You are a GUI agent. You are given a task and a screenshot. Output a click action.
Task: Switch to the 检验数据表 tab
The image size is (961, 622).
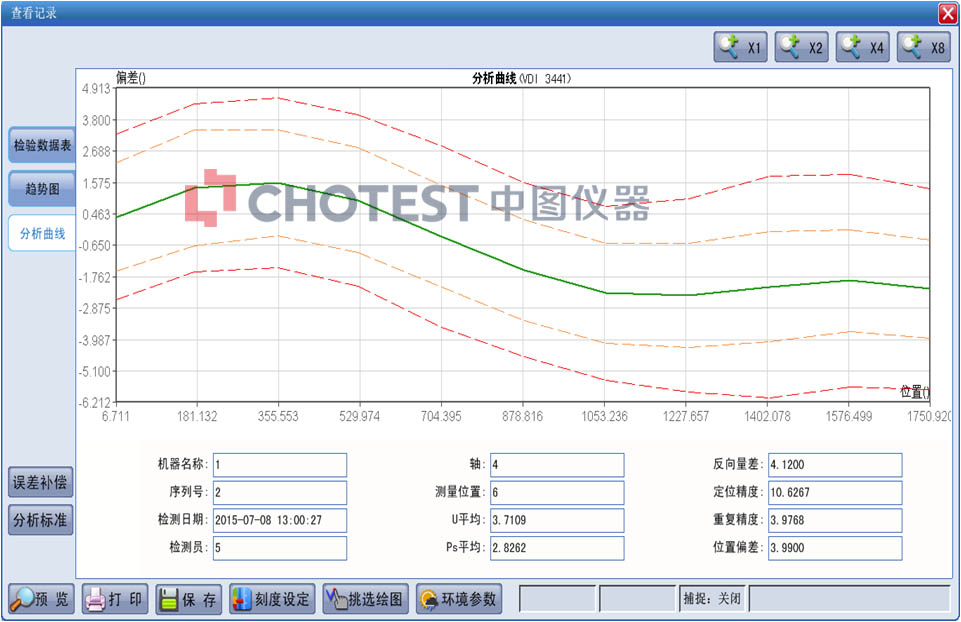[42, 146]
